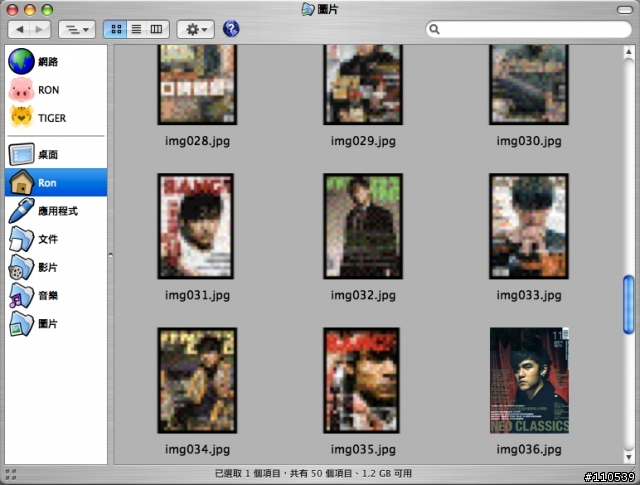
Task: Open Documents (文件) folder in sidebar
Action: coord(56,239)
